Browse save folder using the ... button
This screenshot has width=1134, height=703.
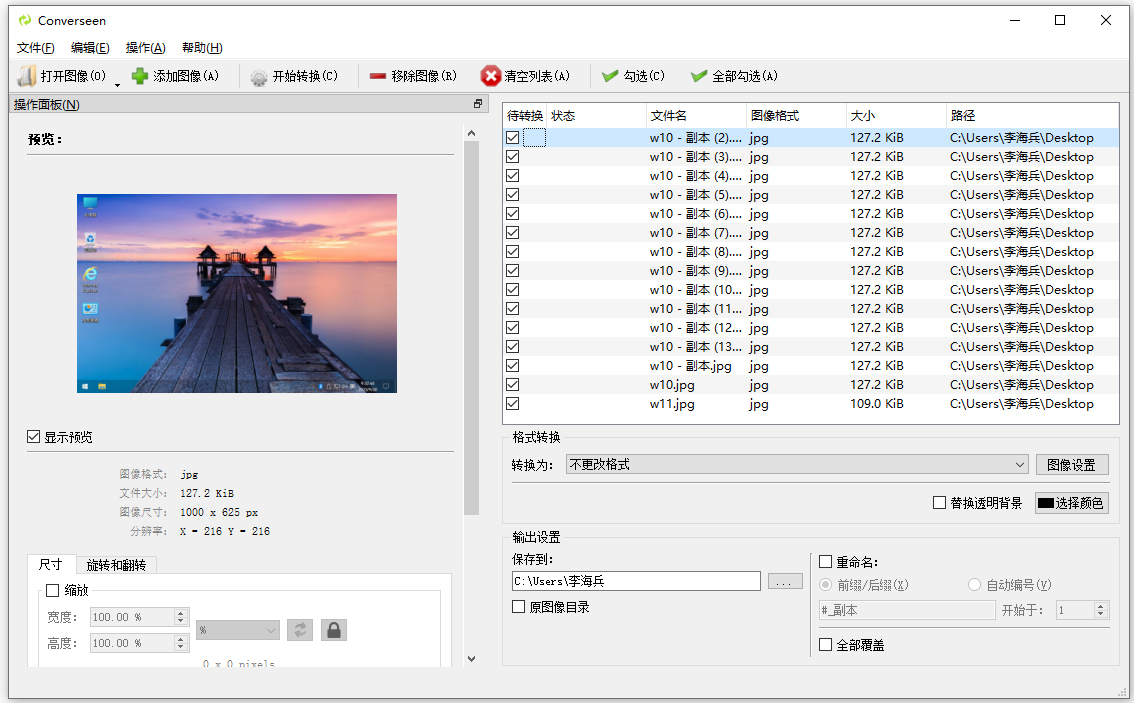coord(785,581)
